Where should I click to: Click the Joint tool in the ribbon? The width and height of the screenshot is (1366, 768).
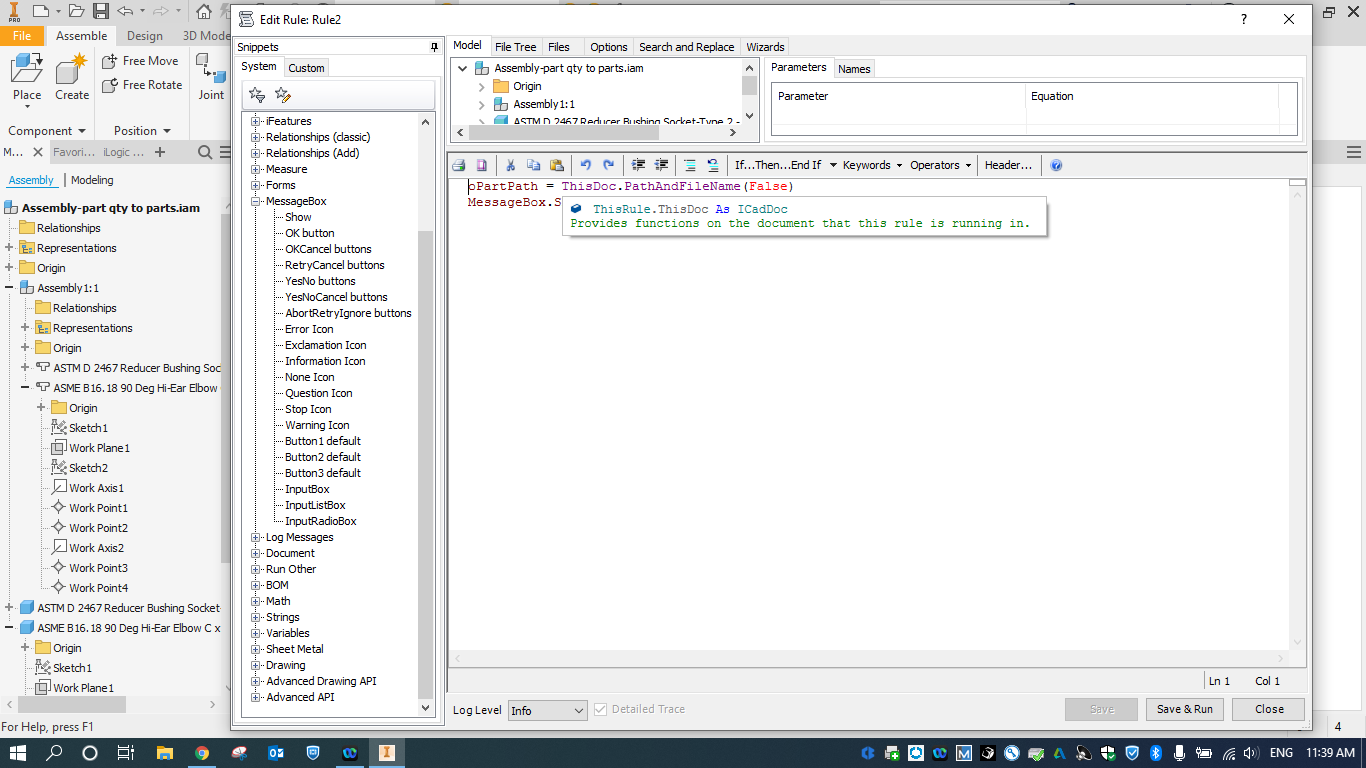(211, 78)
